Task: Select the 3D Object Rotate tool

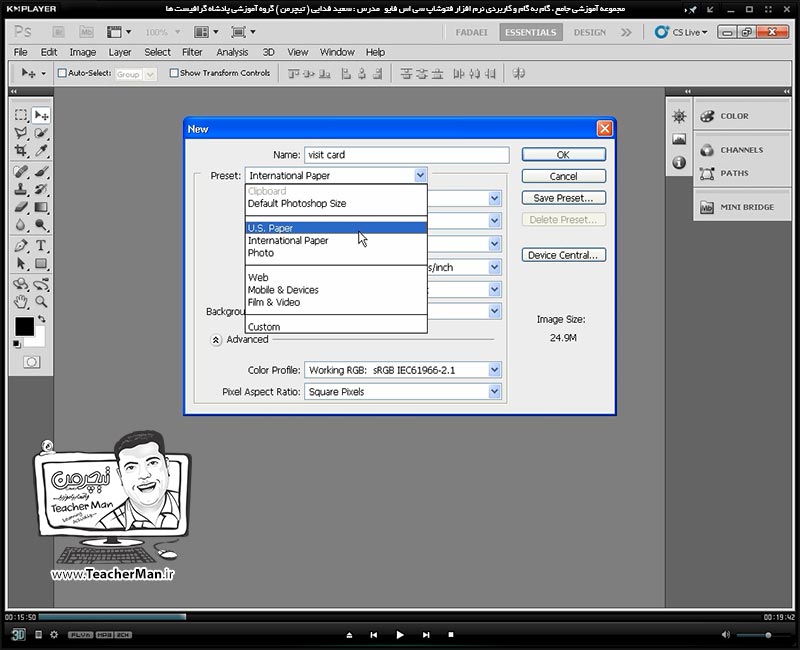Action: (x=20, y=284)
